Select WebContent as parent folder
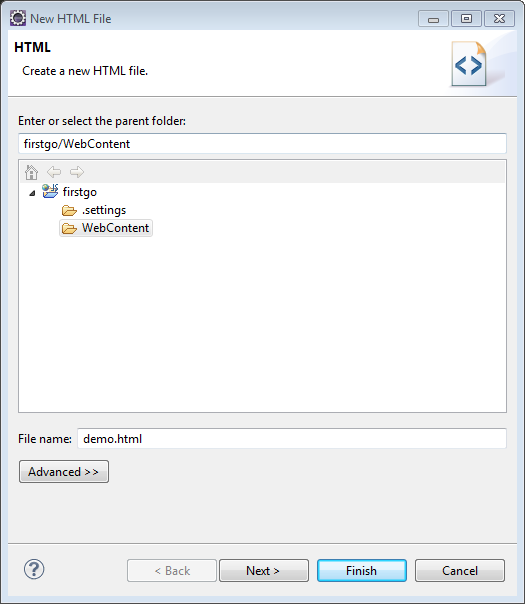 (x=115, y=228)
